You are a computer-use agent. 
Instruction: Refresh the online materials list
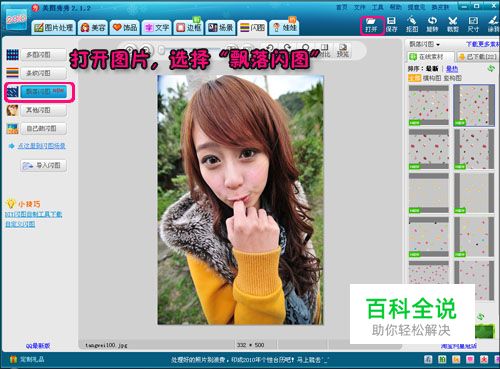point(491,69)
